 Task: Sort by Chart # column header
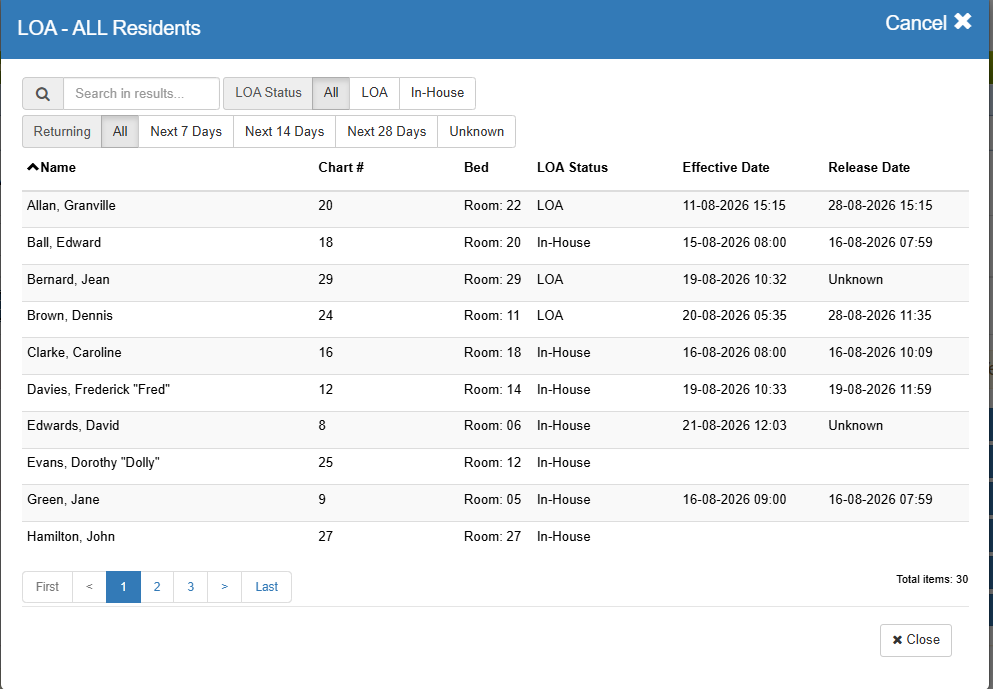341,168
